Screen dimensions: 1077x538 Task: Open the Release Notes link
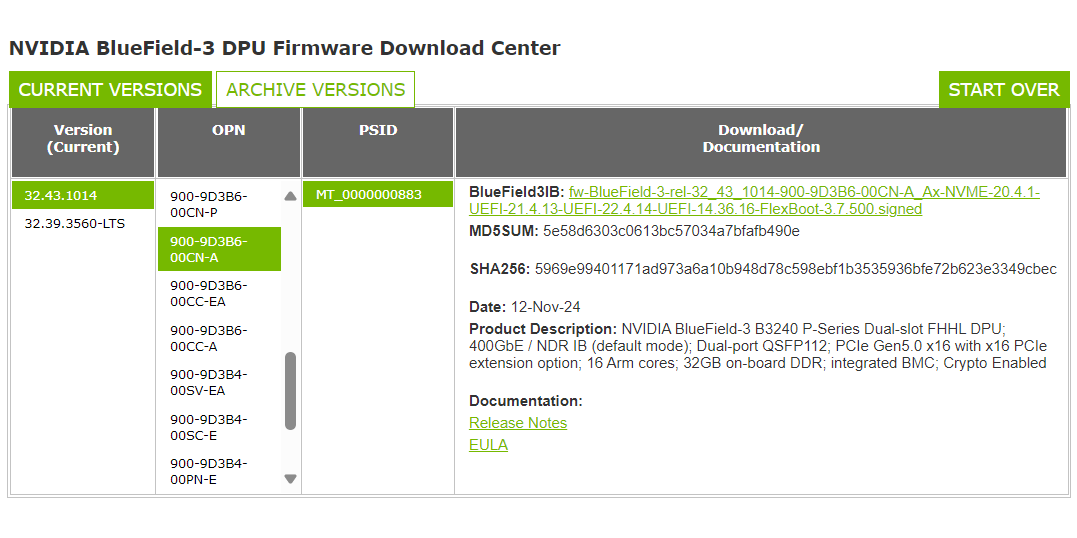point(518,423)
